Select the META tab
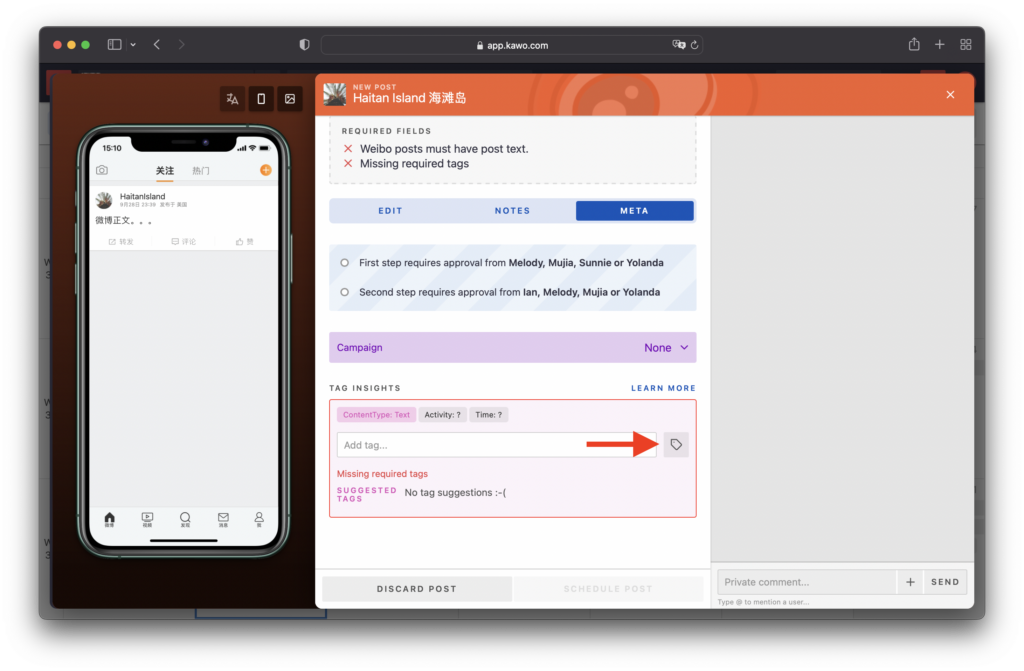1024x671 pixels. tap(634, 211)
